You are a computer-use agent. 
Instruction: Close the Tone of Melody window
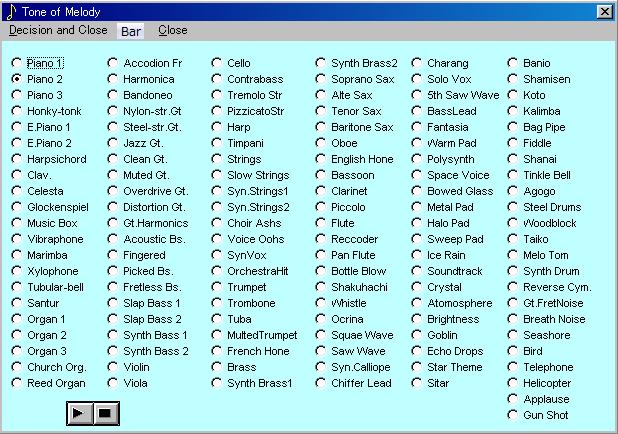[603, 11]
